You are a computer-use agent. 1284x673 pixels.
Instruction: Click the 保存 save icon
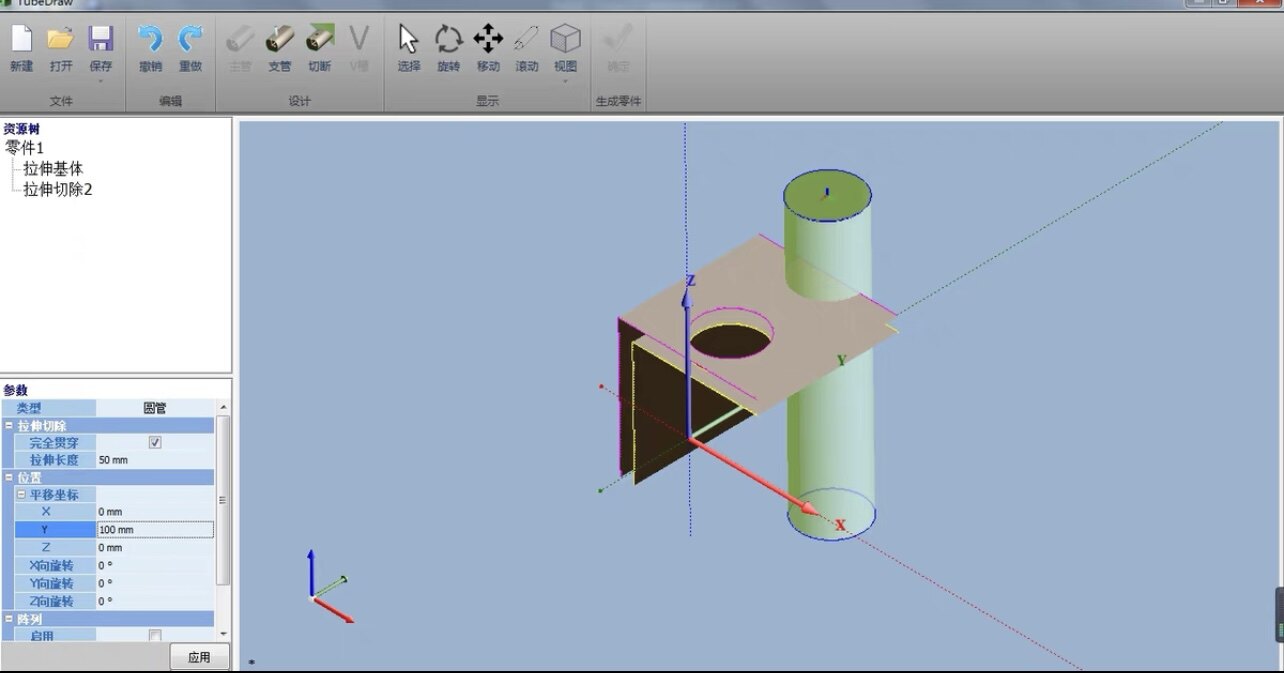[x=101, y=49]
